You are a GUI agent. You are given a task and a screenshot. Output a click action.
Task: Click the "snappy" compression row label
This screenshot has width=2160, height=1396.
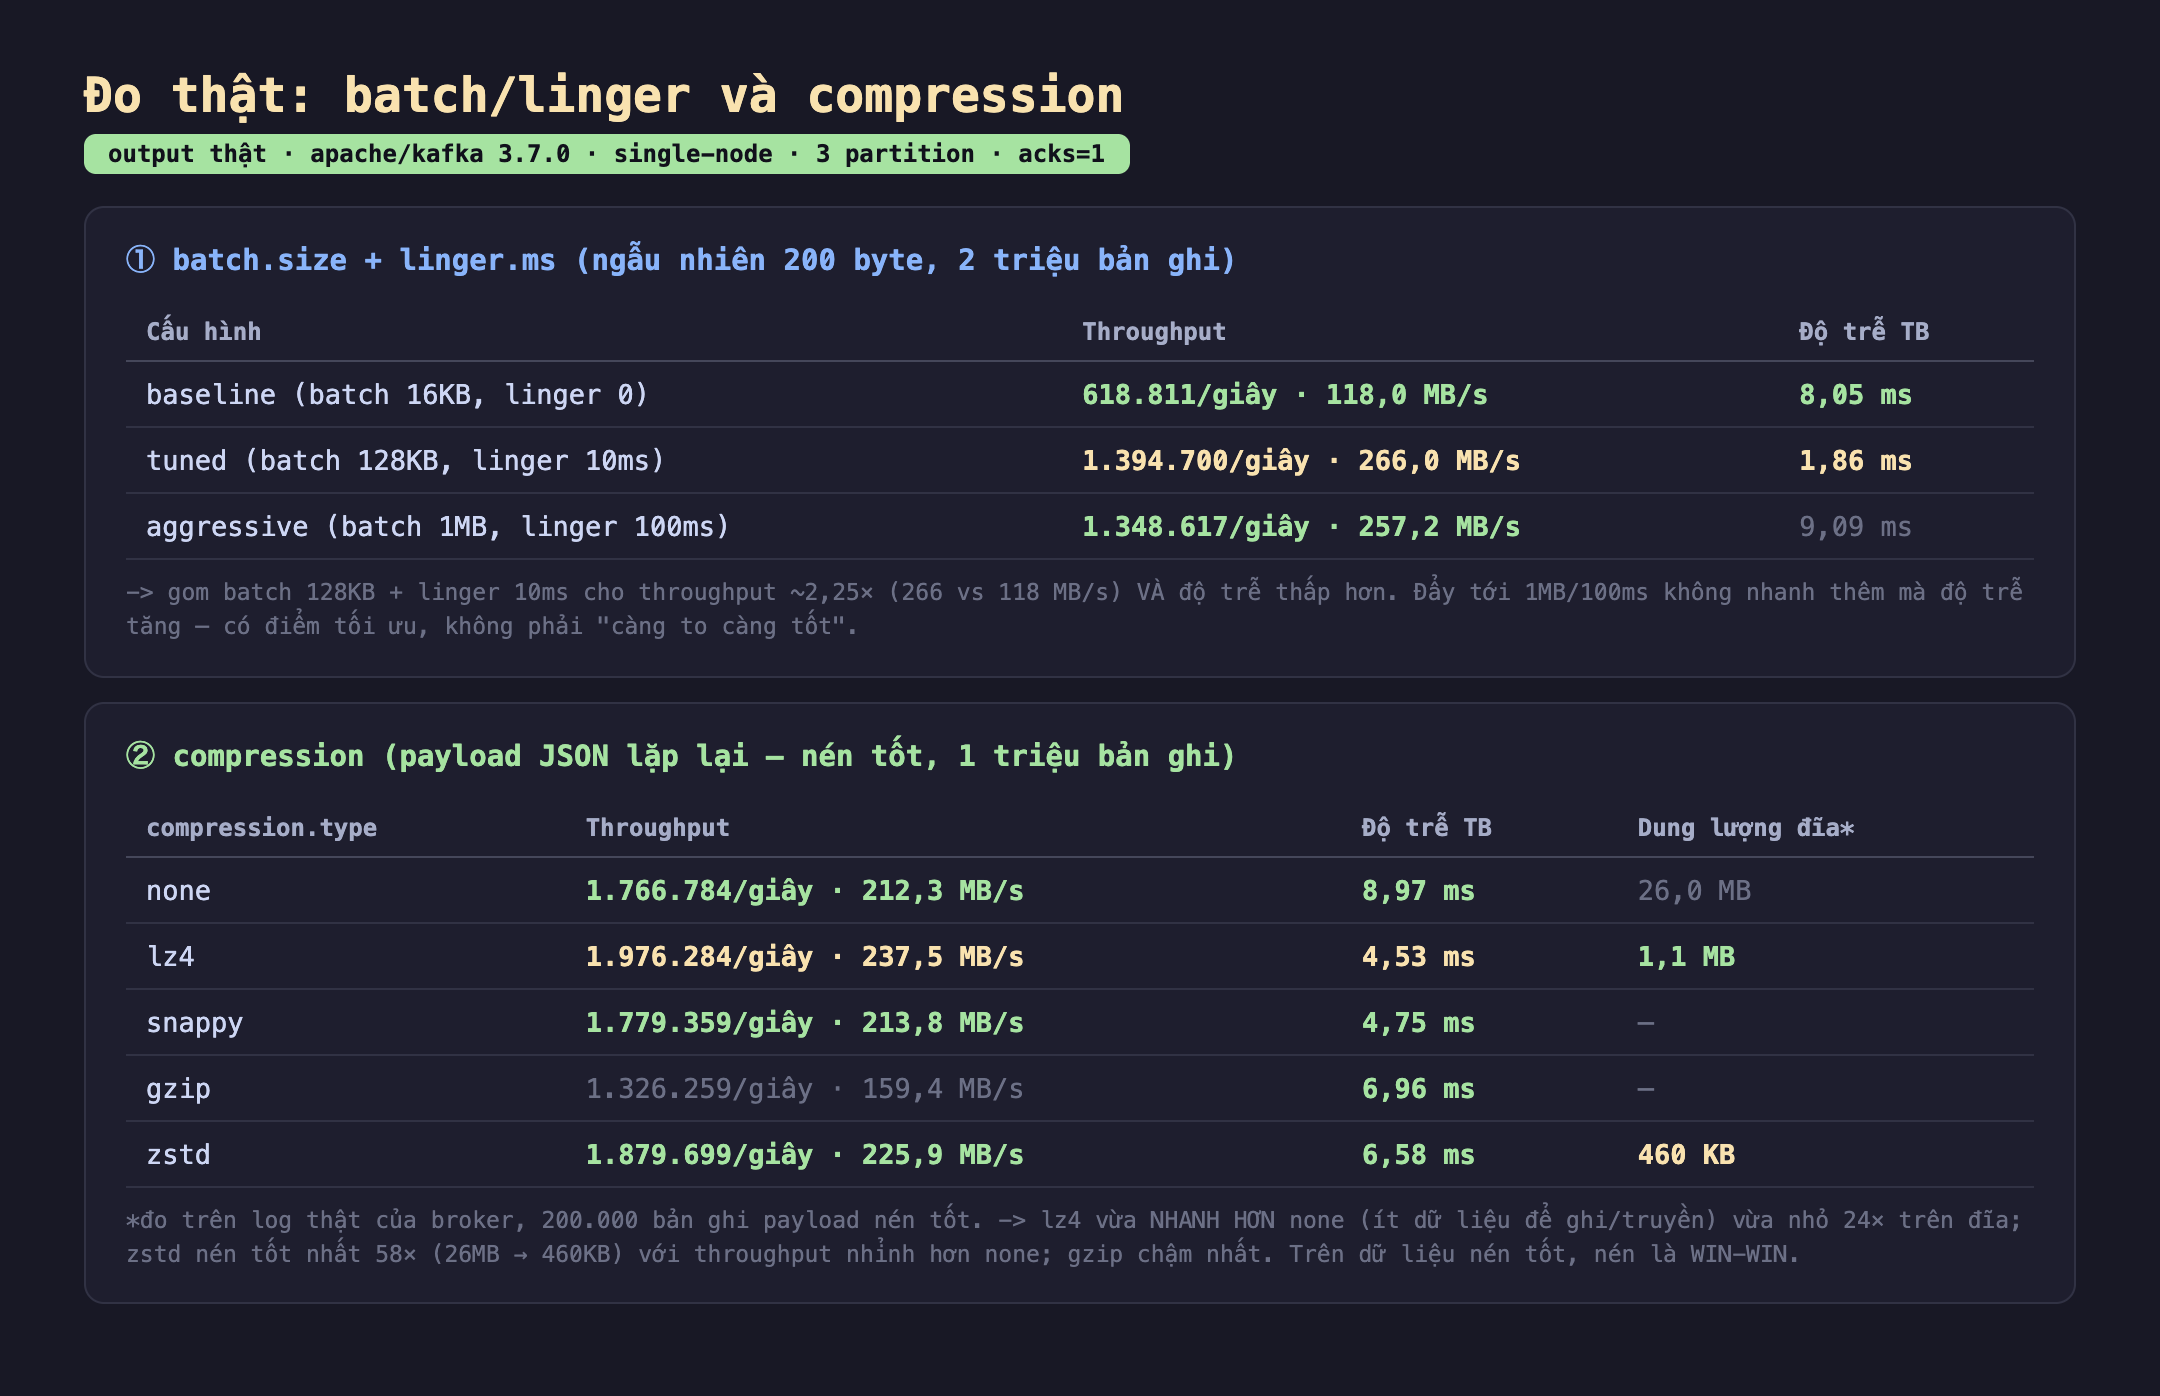click(x=195, y=1023)
